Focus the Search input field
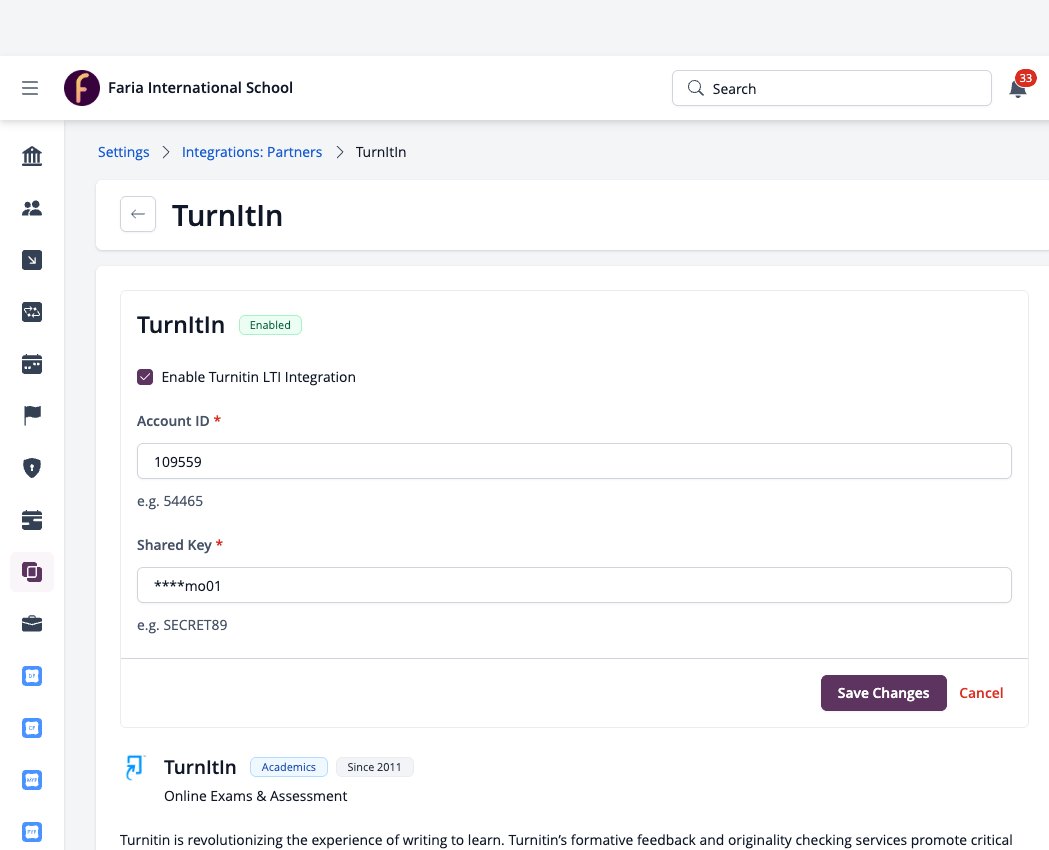 coord(832,88)
